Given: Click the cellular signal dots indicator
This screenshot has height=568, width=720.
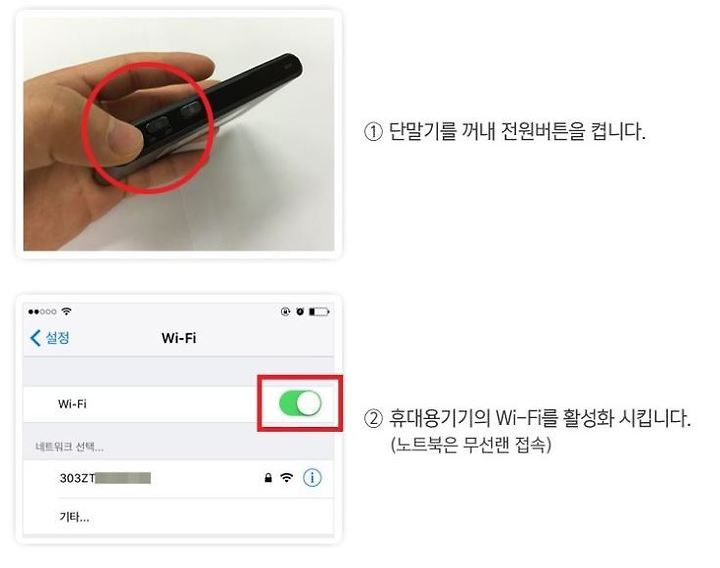Looking at the screenshot, I should pyautogui.click(x=42, y=312).
